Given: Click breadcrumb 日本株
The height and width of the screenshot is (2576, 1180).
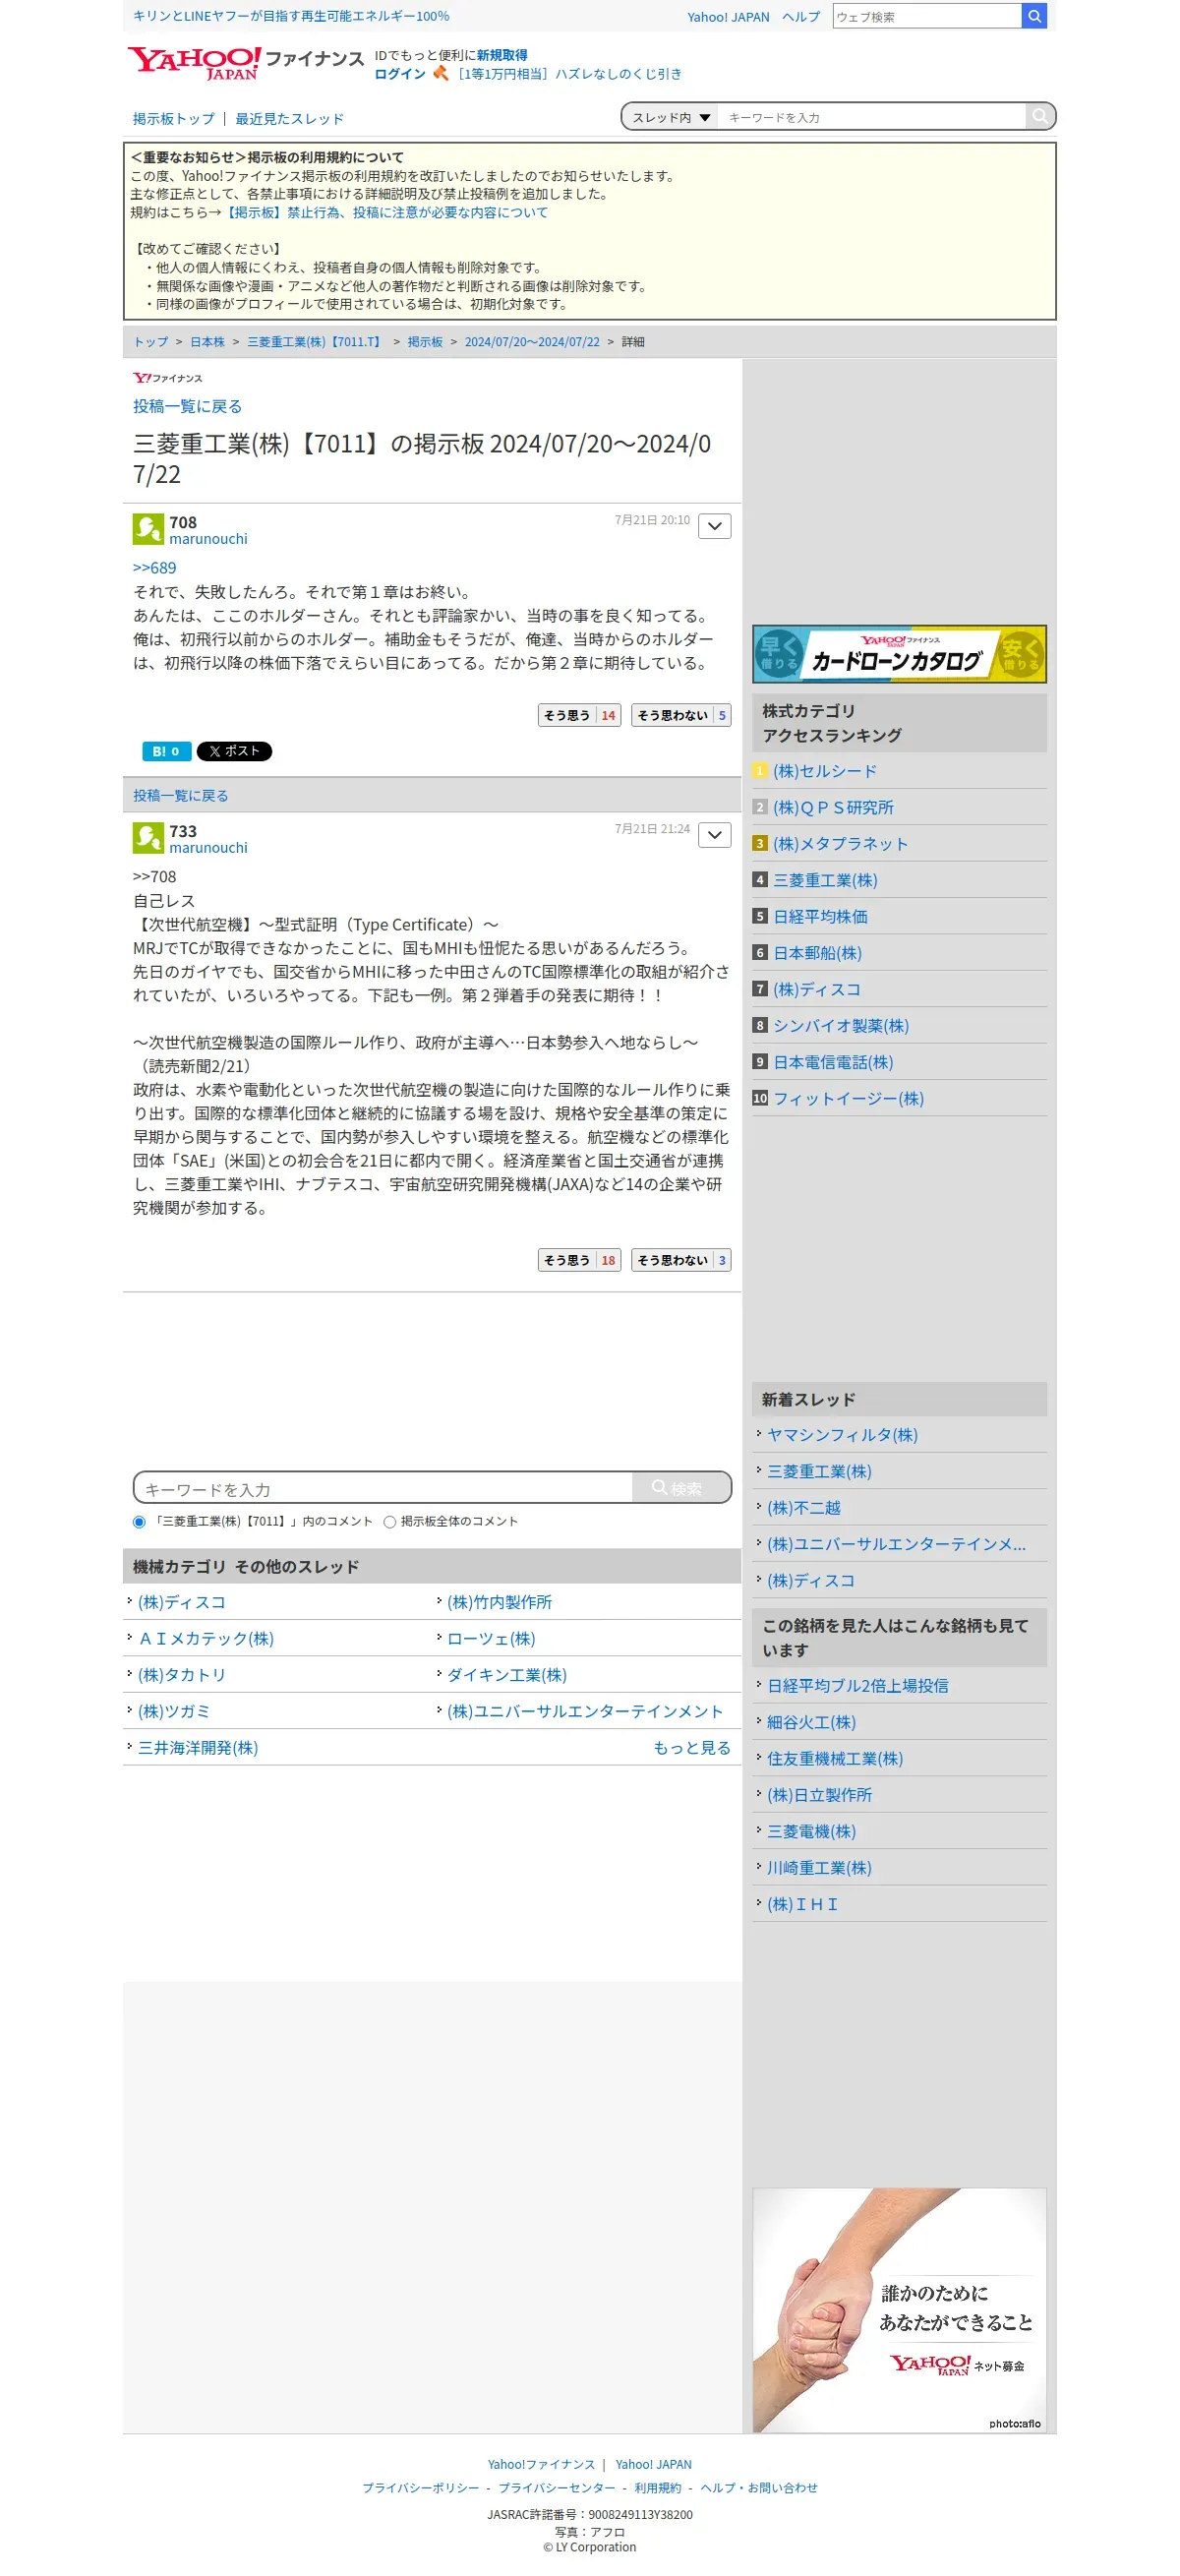Looking at the screenshot, I should pos(208,342).
